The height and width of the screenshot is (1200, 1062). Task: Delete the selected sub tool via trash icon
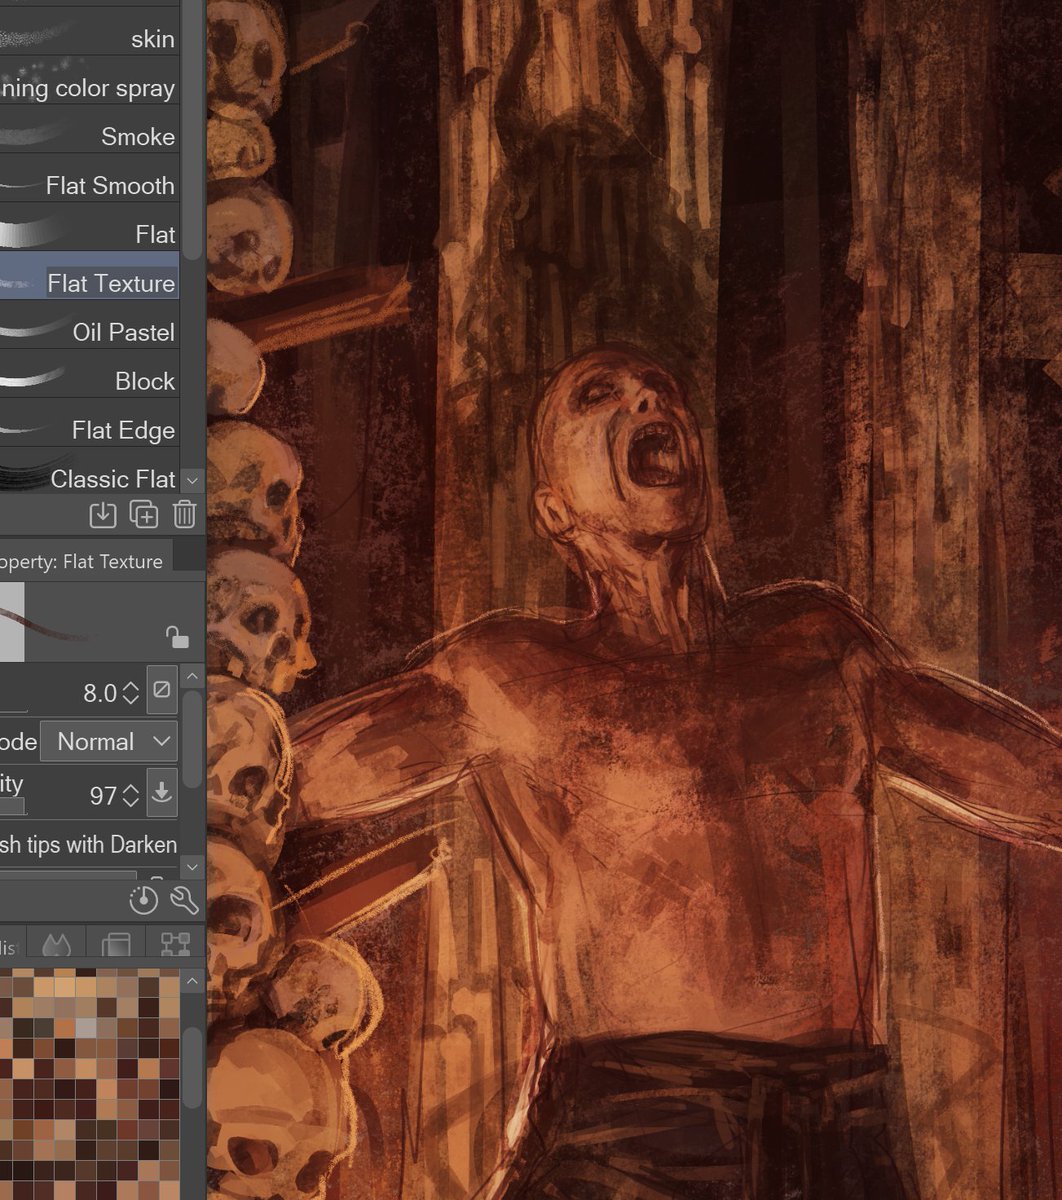pyautogui.click(x=184, y=514)
